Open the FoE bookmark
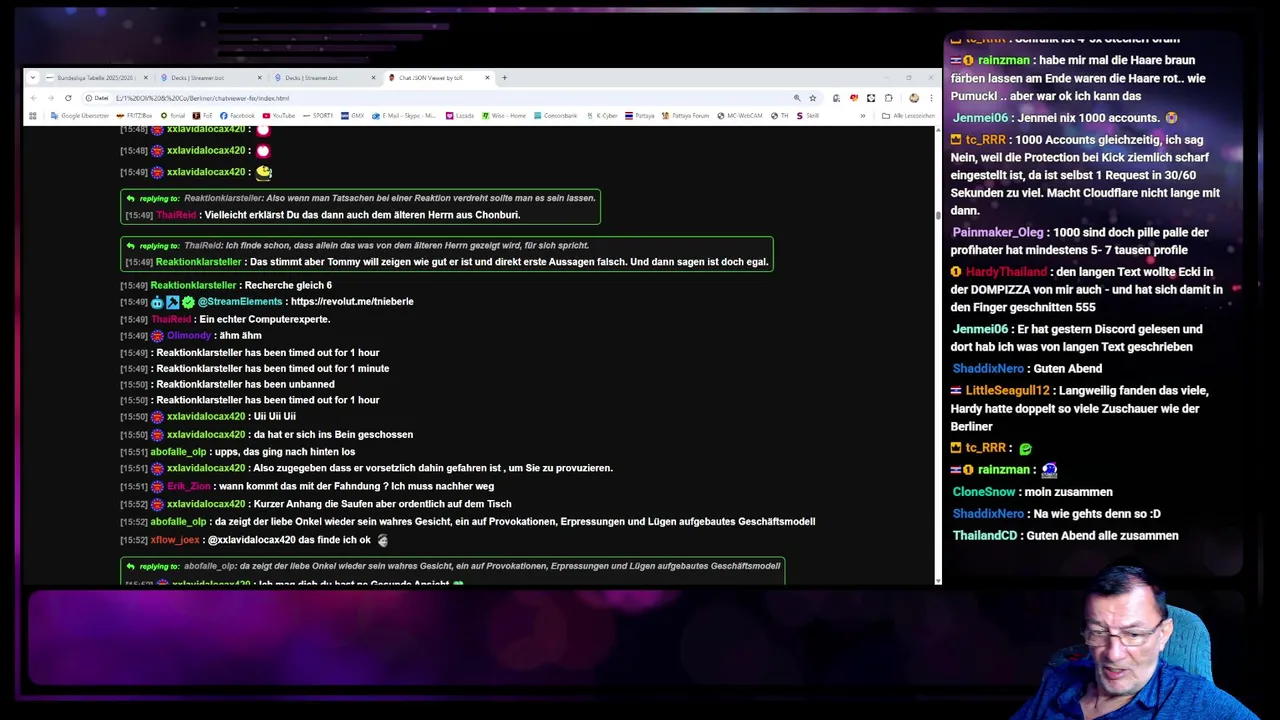 (x=203, y=116)
